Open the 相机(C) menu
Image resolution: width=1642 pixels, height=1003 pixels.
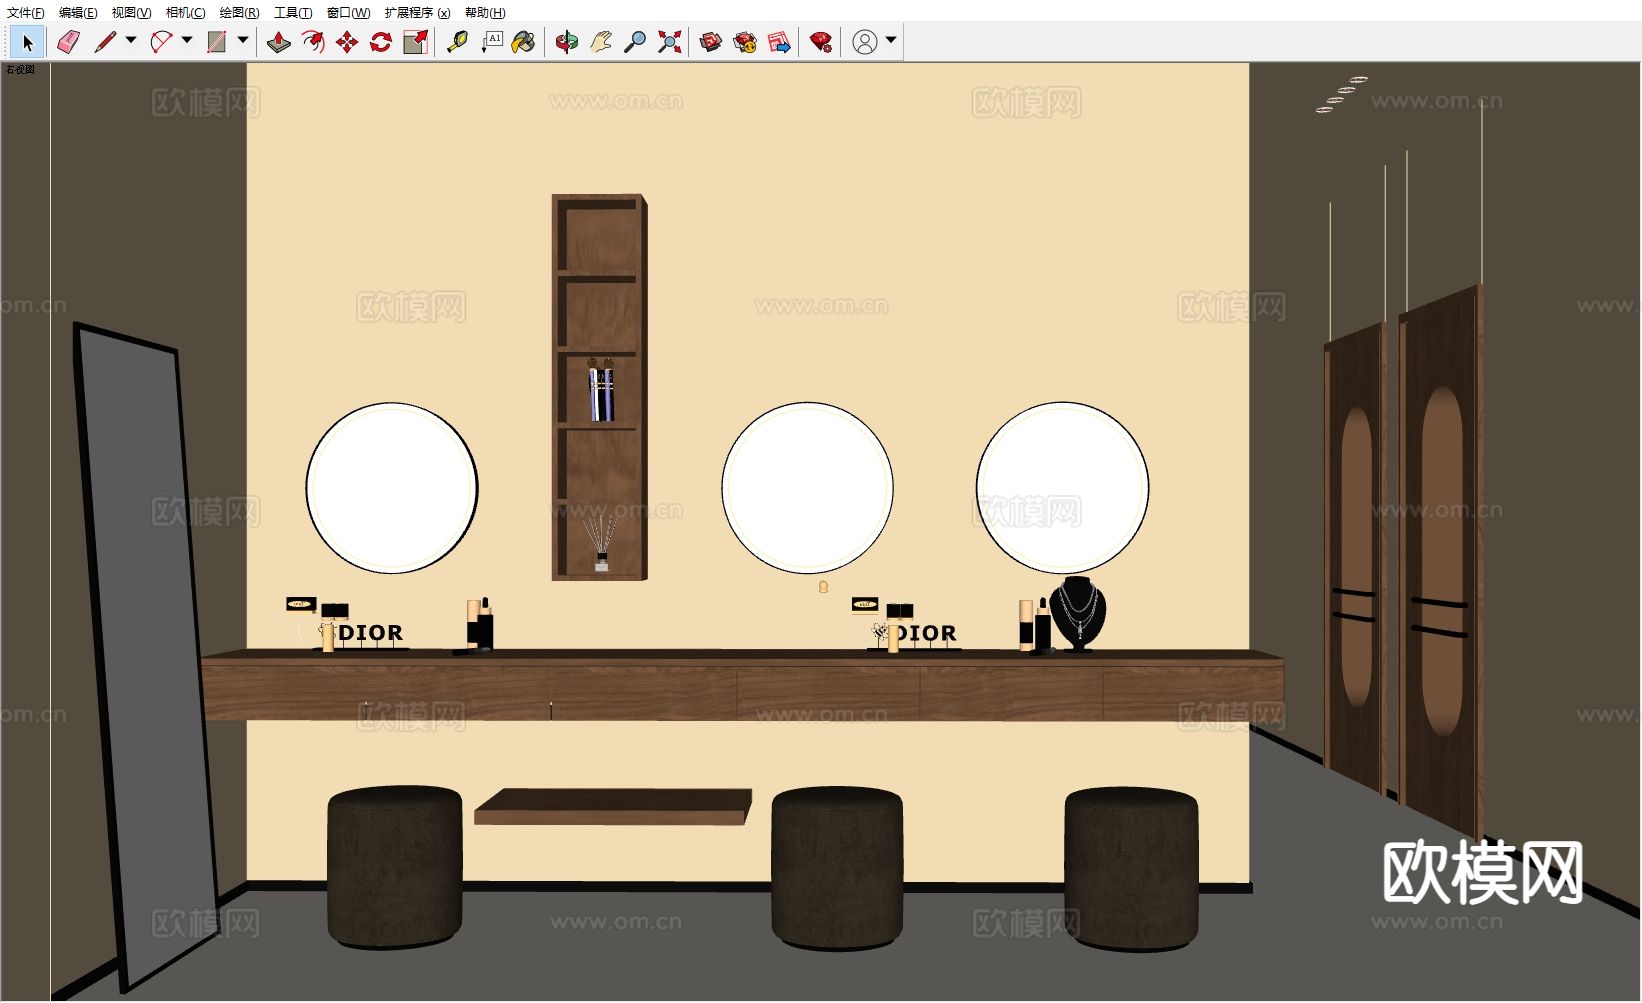coord(185,13)
